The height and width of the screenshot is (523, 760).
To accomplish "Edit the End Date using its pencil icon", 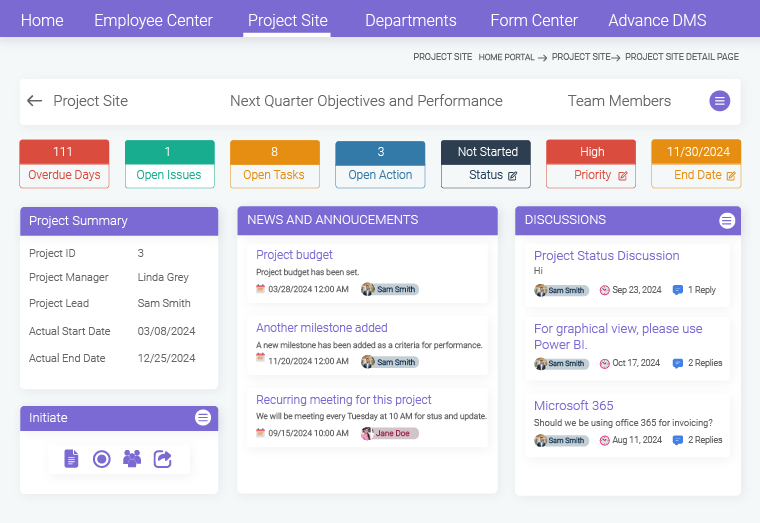I will coord(731,175).
